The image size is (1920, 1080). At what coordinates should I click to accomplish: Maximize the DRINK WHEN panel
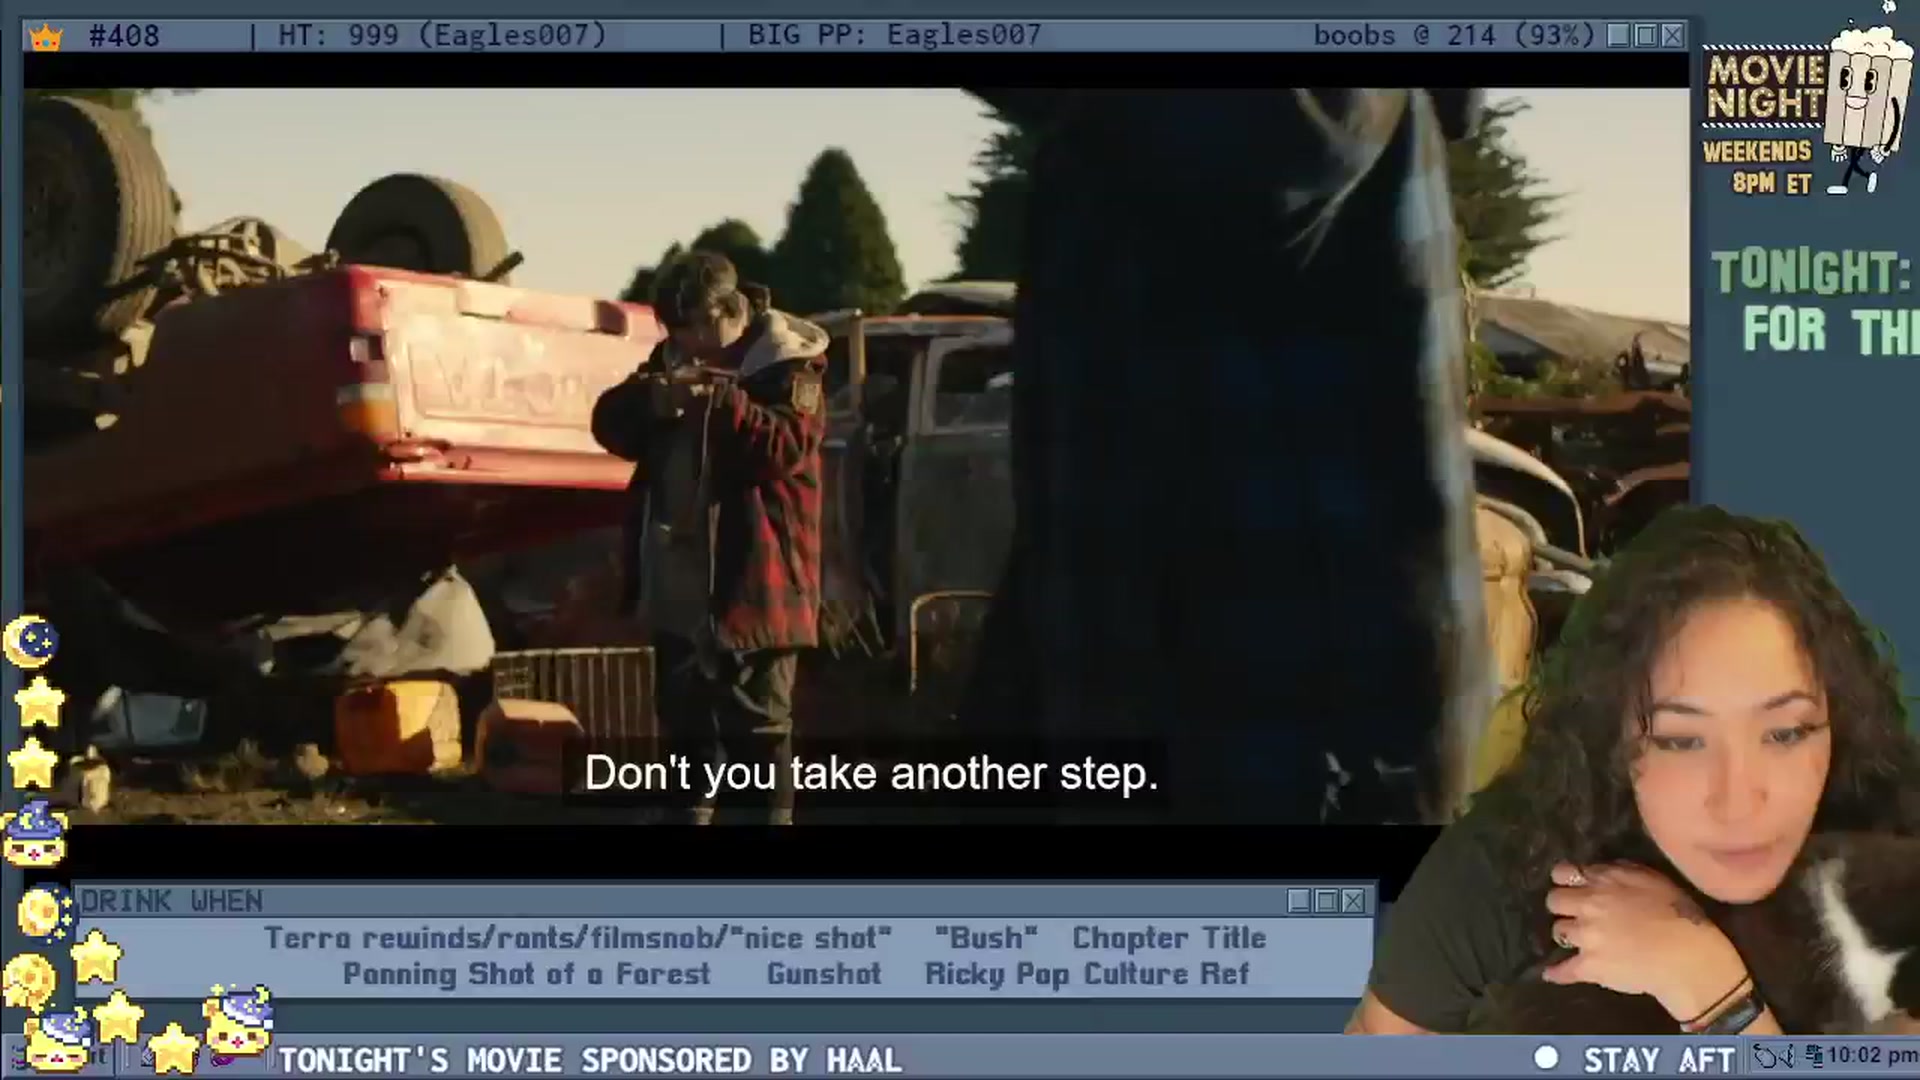pyautogui.click(x=1326, y=901)
